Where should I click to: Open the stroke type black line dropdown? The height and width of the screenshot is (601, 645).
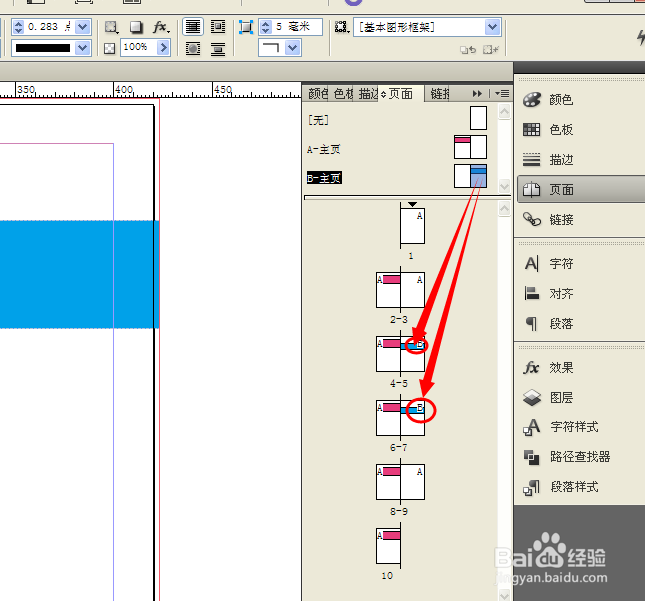[83, 48]
